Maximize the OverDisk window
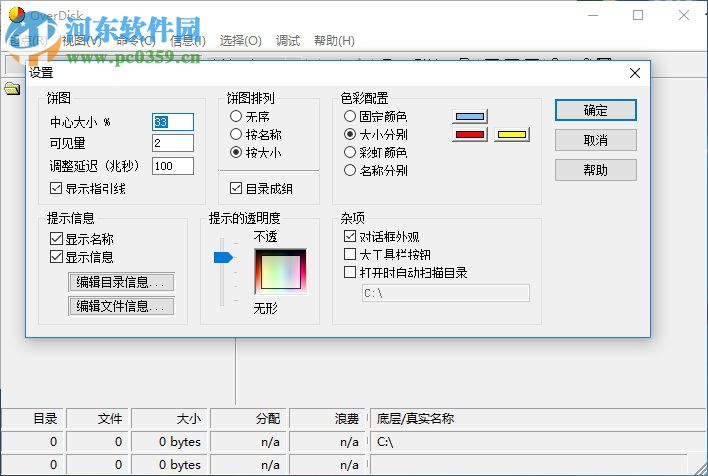This screenshot has height=476, width=708. coord(638,15)
